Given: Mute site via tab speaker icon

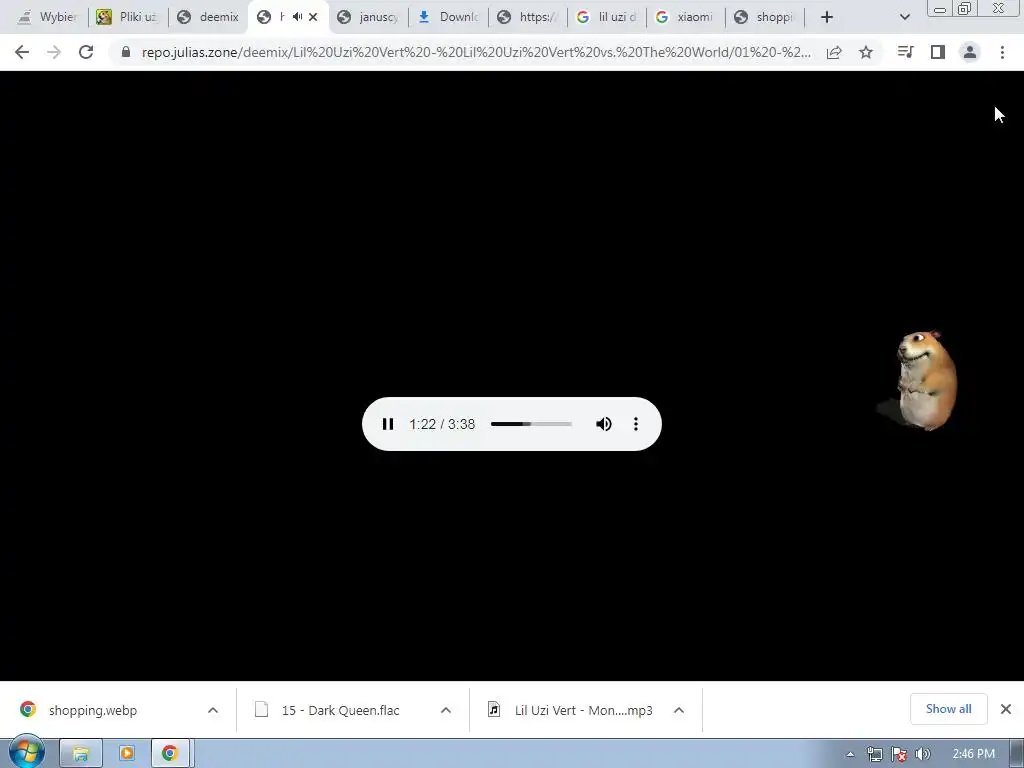Looking at the screenshot, I should (298, 17).
